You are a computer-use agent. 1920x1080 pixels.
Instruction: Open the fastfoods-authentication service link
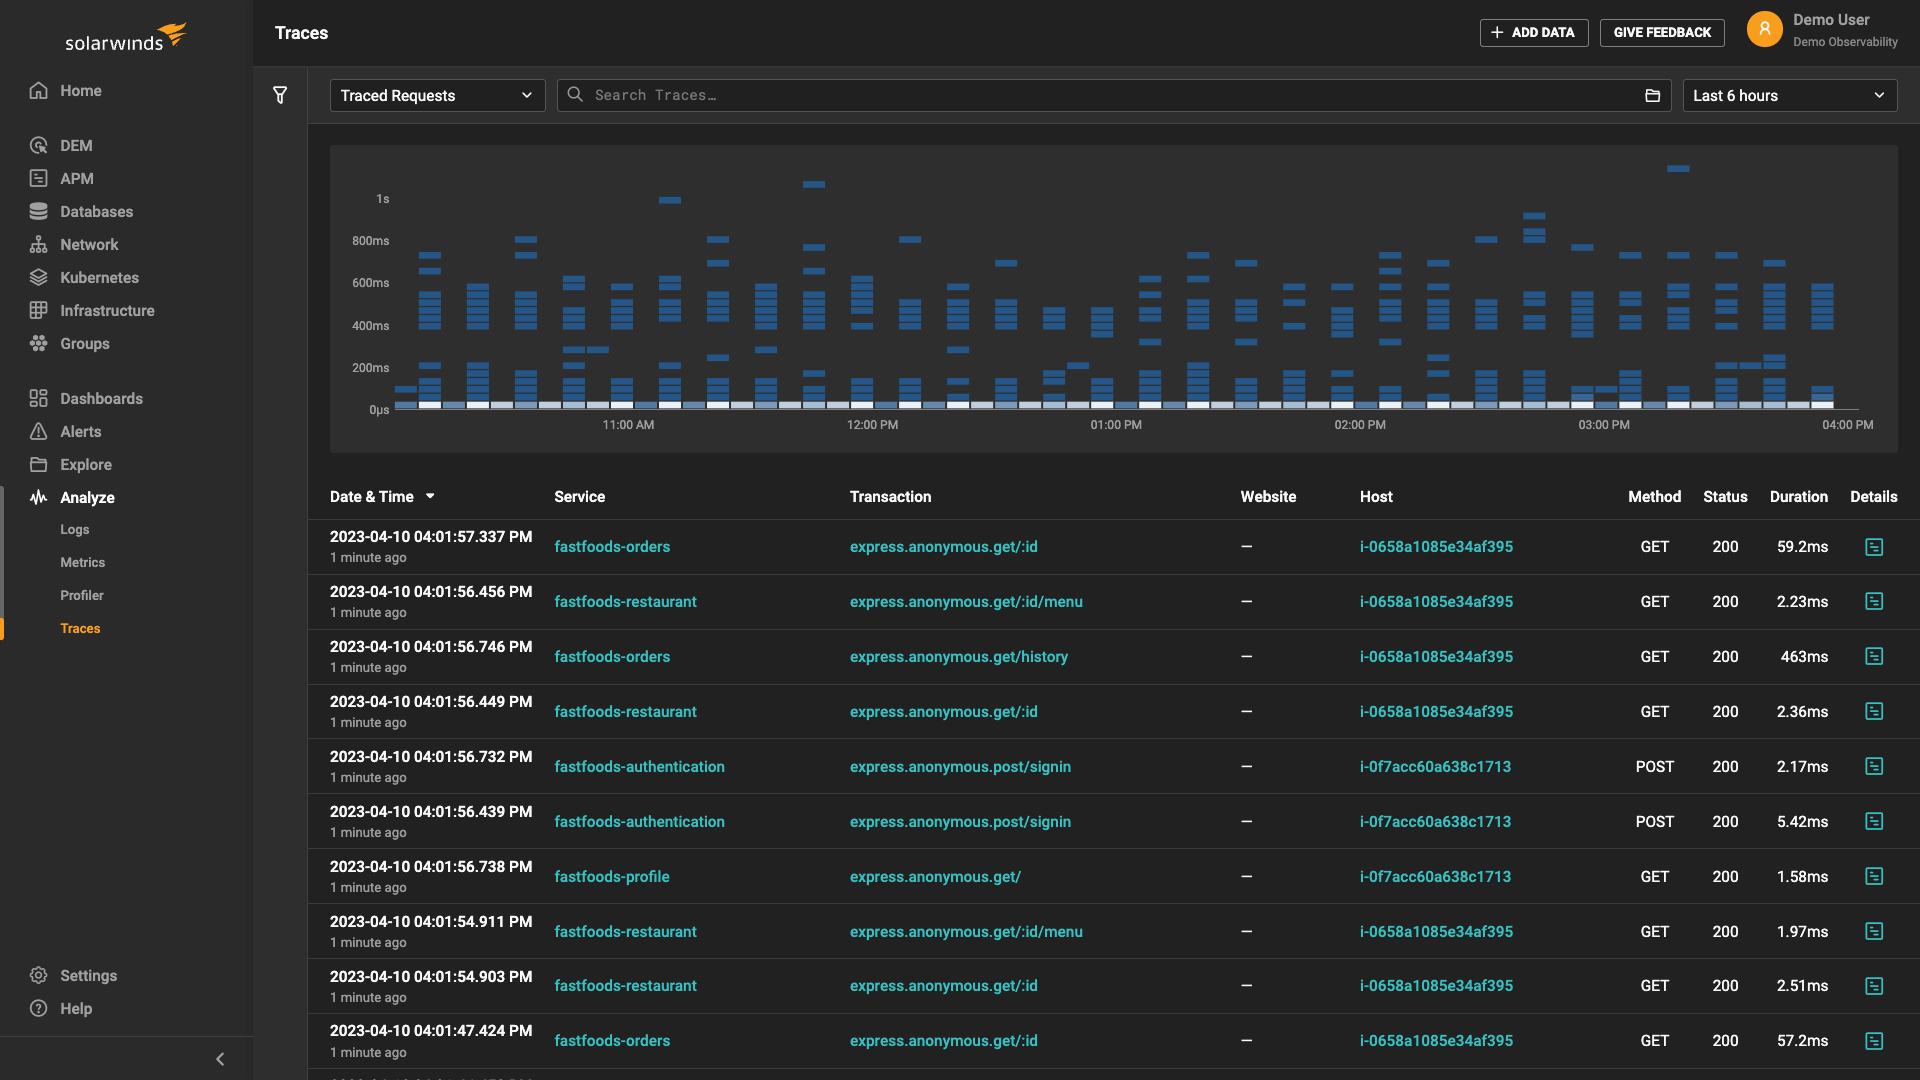[x=639, y=766]
